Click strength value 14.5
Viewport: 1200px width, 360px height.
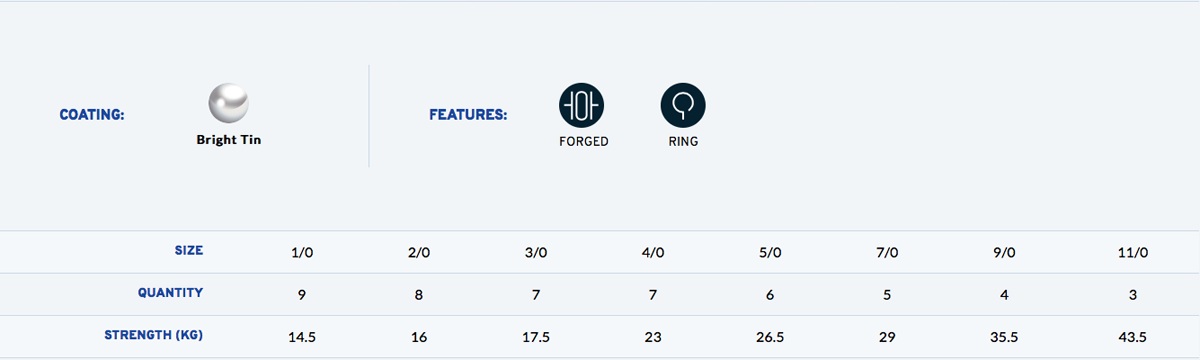pos(302,338)
